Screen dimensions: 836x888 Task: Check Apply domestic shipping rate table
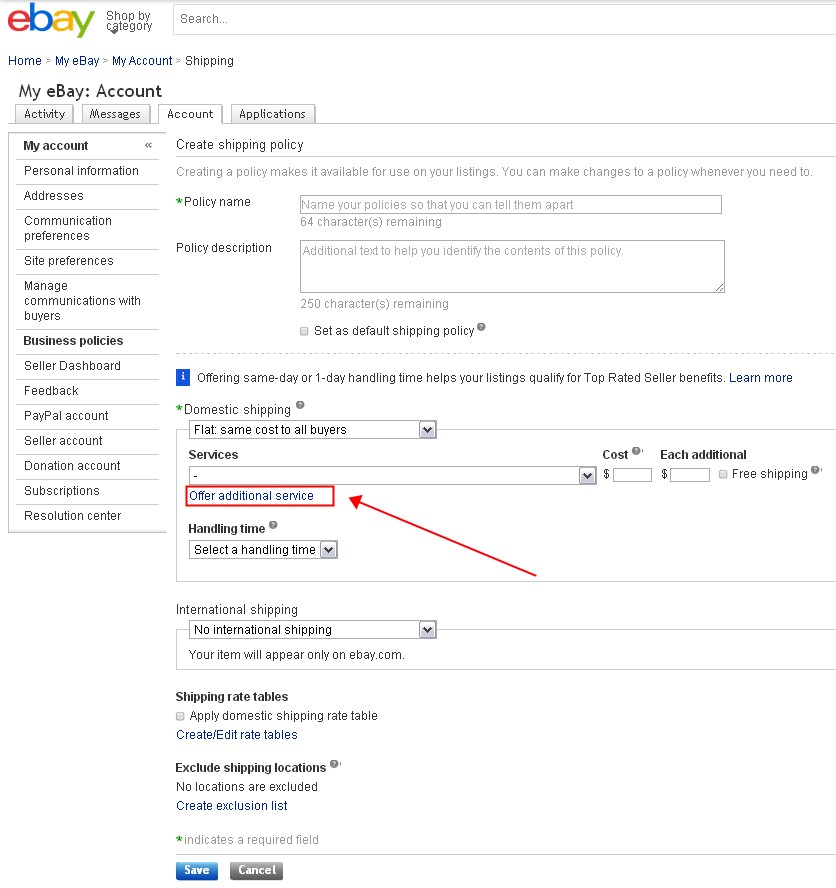coord(180,716)
